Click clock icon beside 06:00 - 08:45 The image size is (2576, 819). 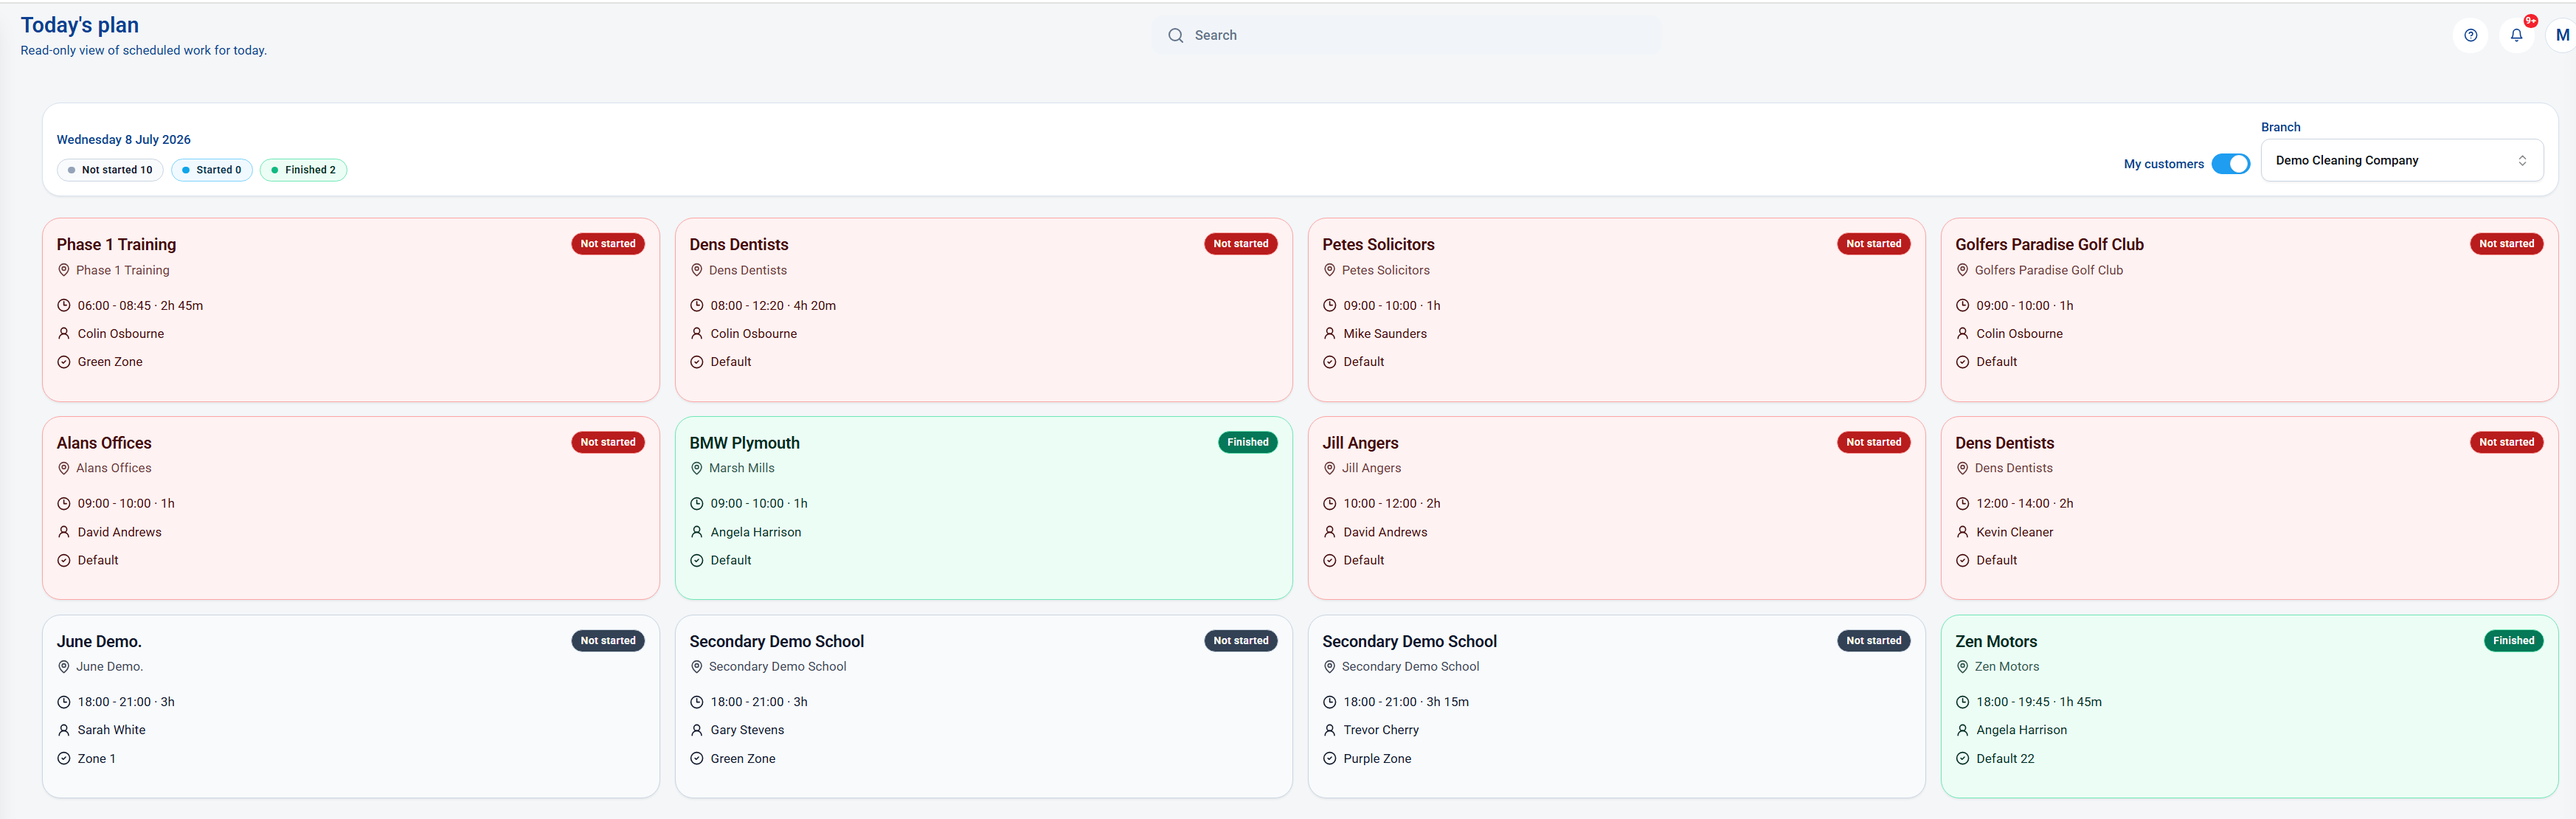[64, 306]
